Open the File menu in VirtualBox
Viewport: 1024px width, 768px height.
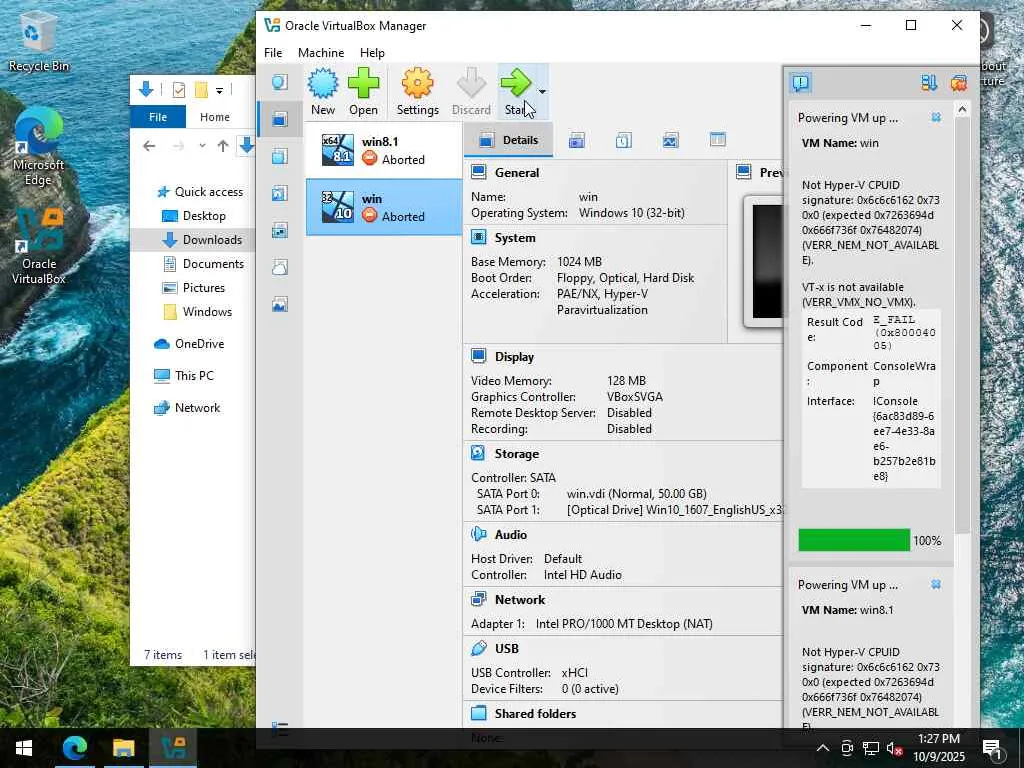click(273, 53)
